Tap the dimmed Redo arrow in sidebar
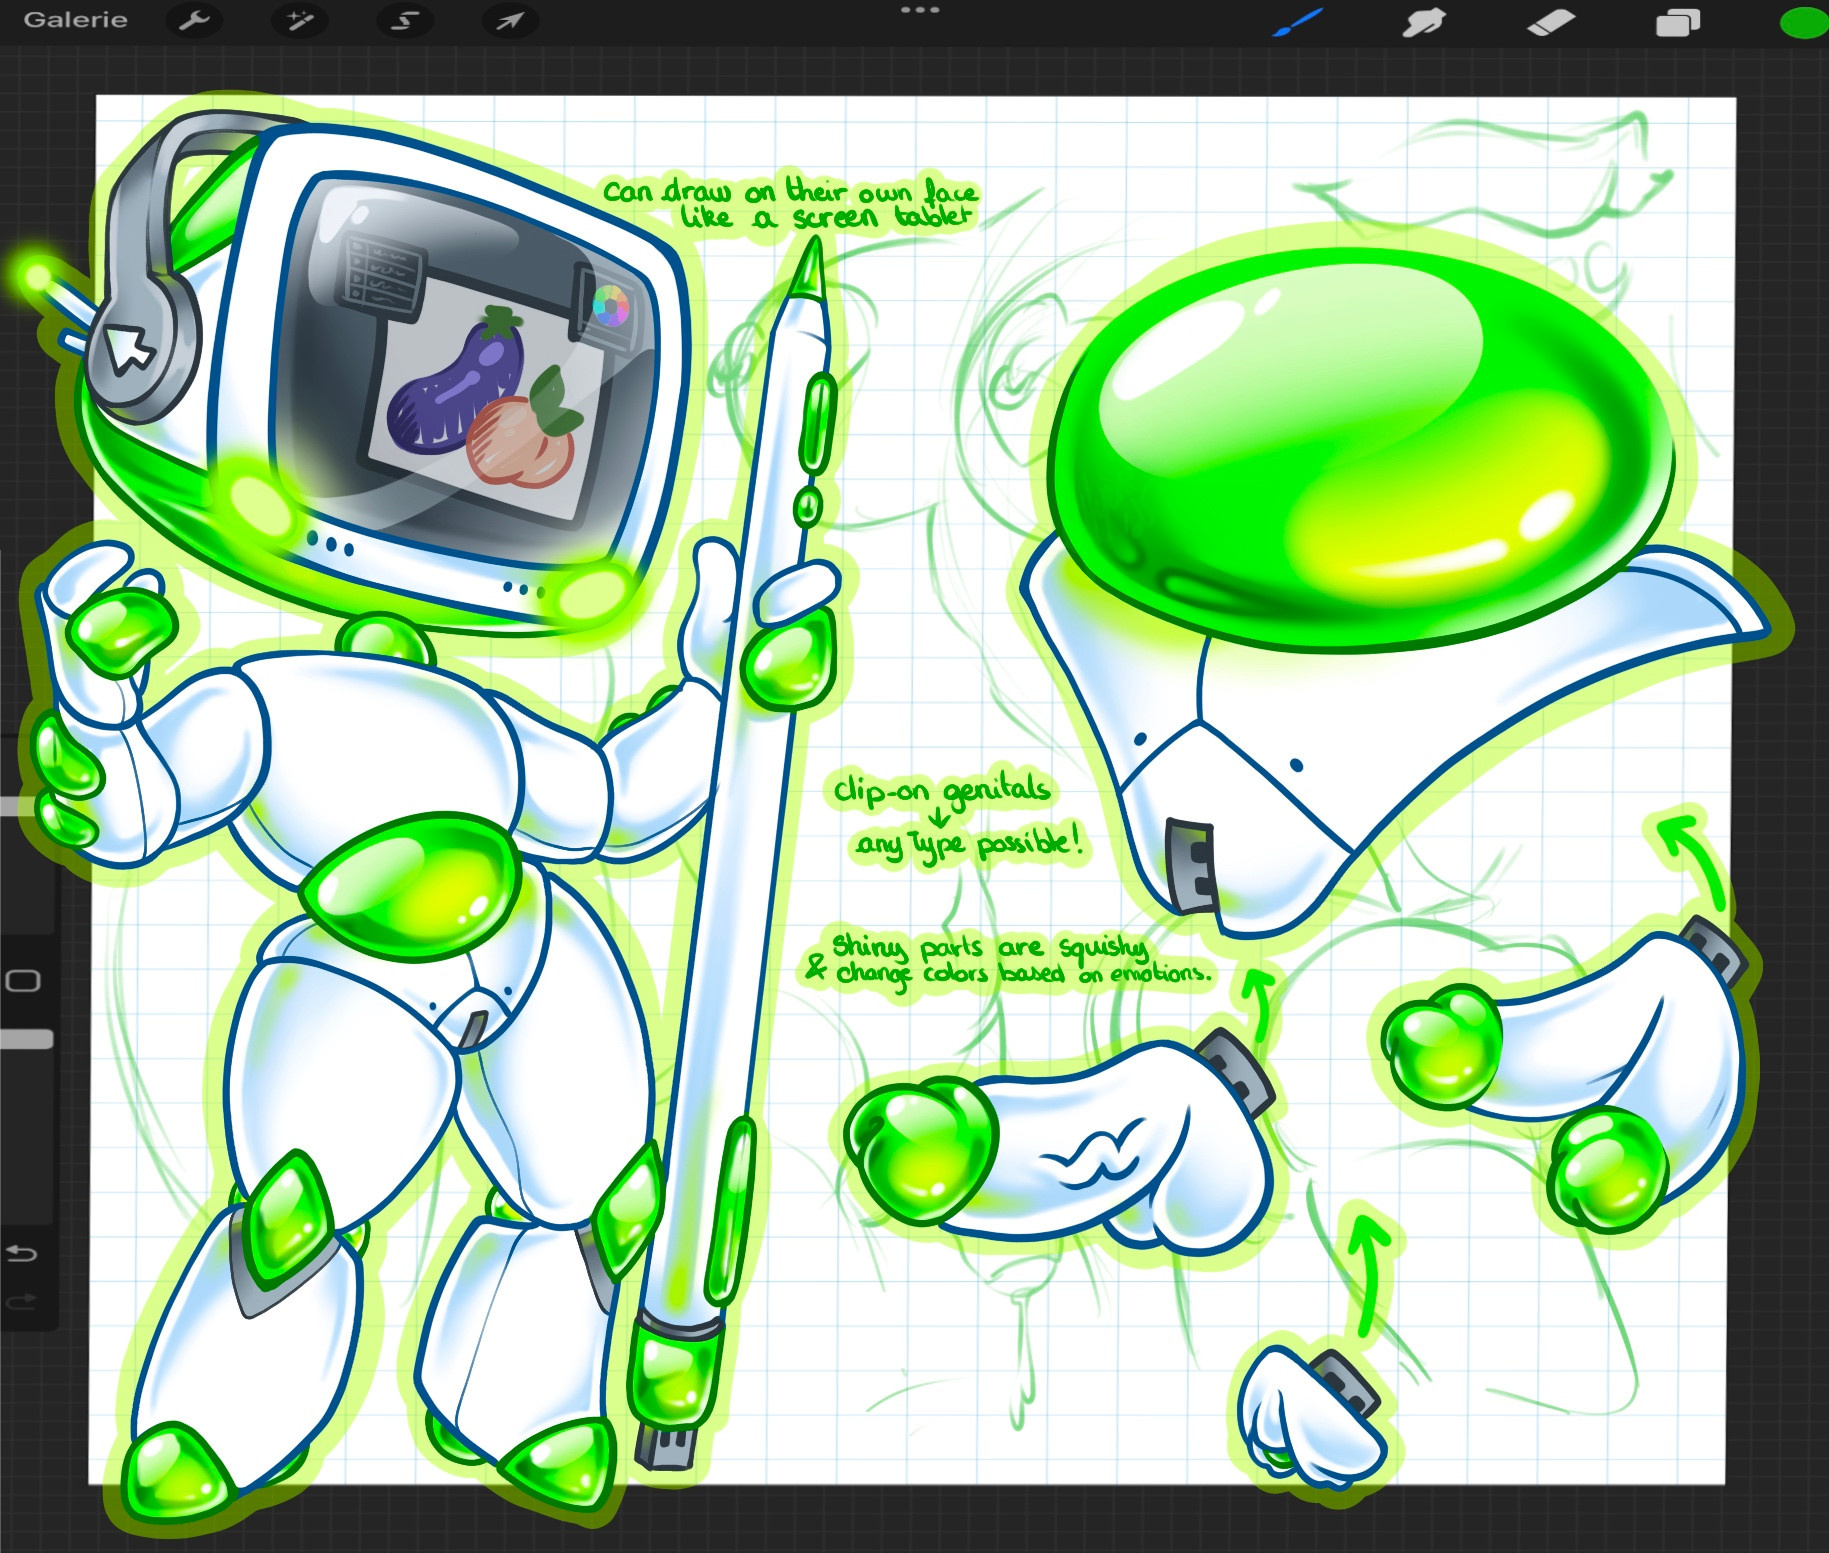The height and width of the screenshot is (1553, 1829). pos(22,1301)
